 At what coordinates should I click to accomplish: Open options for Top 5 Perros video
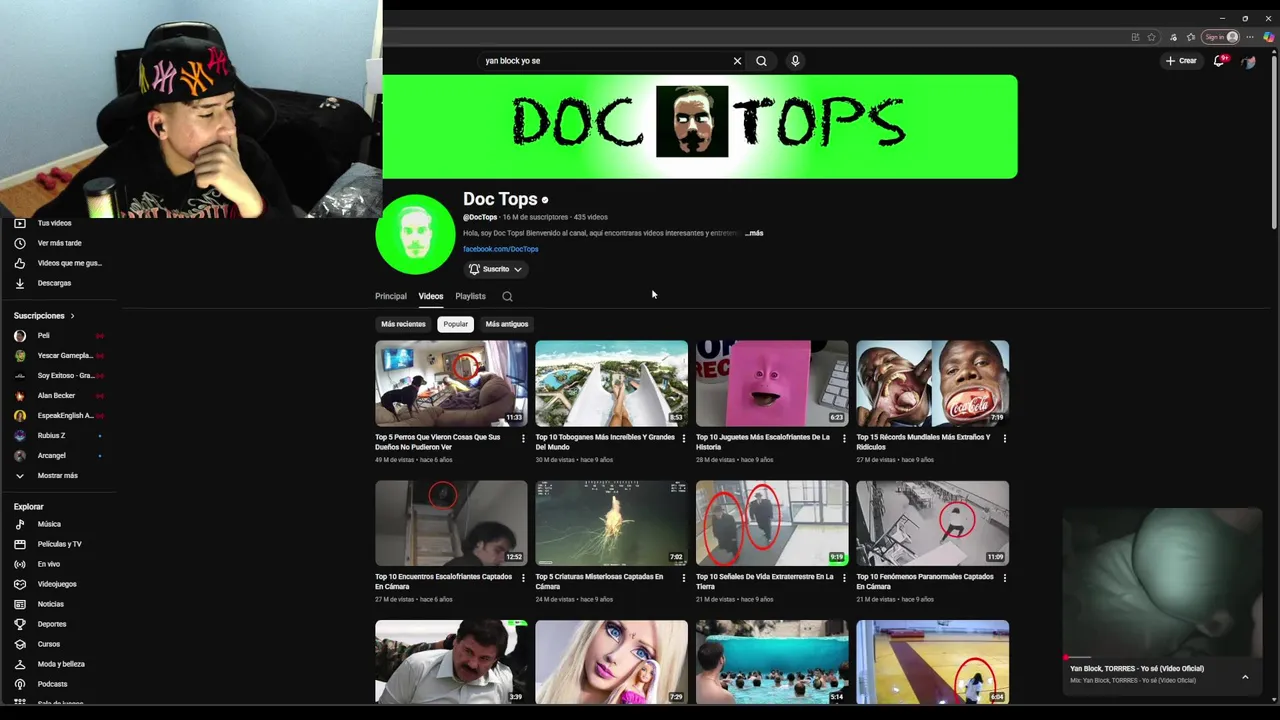[x=523, y=438]
